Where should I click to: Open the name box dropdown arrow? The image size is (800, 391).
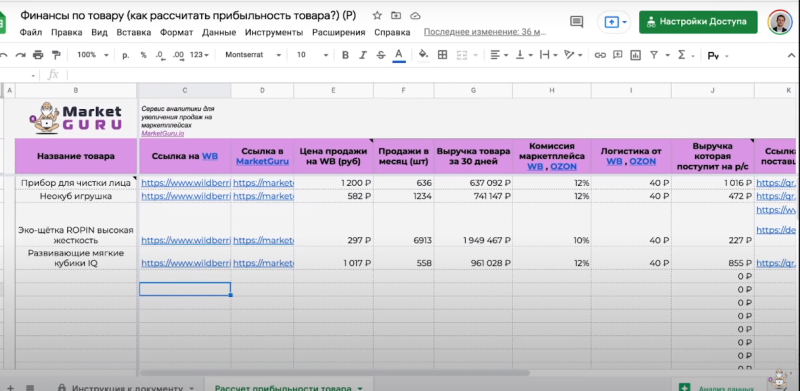[x=33, y=76]
